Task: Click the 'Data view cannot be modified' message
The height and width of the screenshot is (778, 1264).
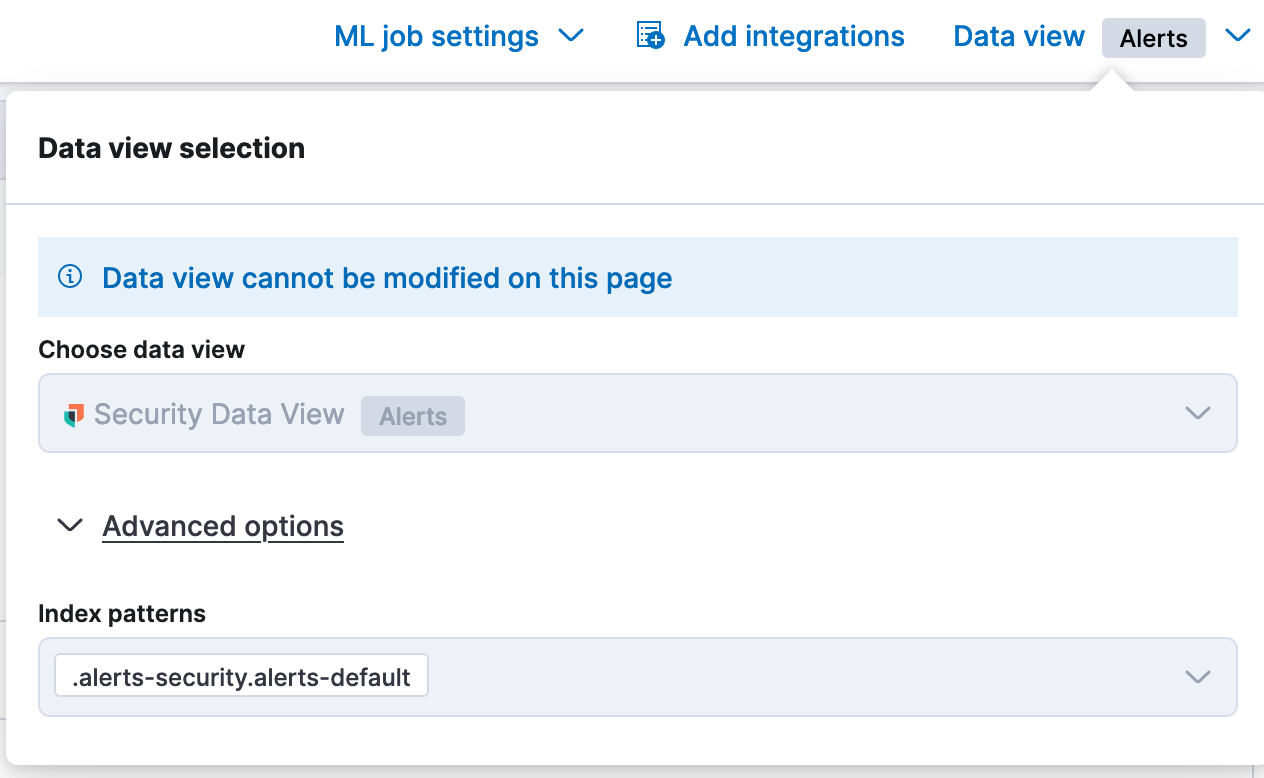Action: click(387, 278)
